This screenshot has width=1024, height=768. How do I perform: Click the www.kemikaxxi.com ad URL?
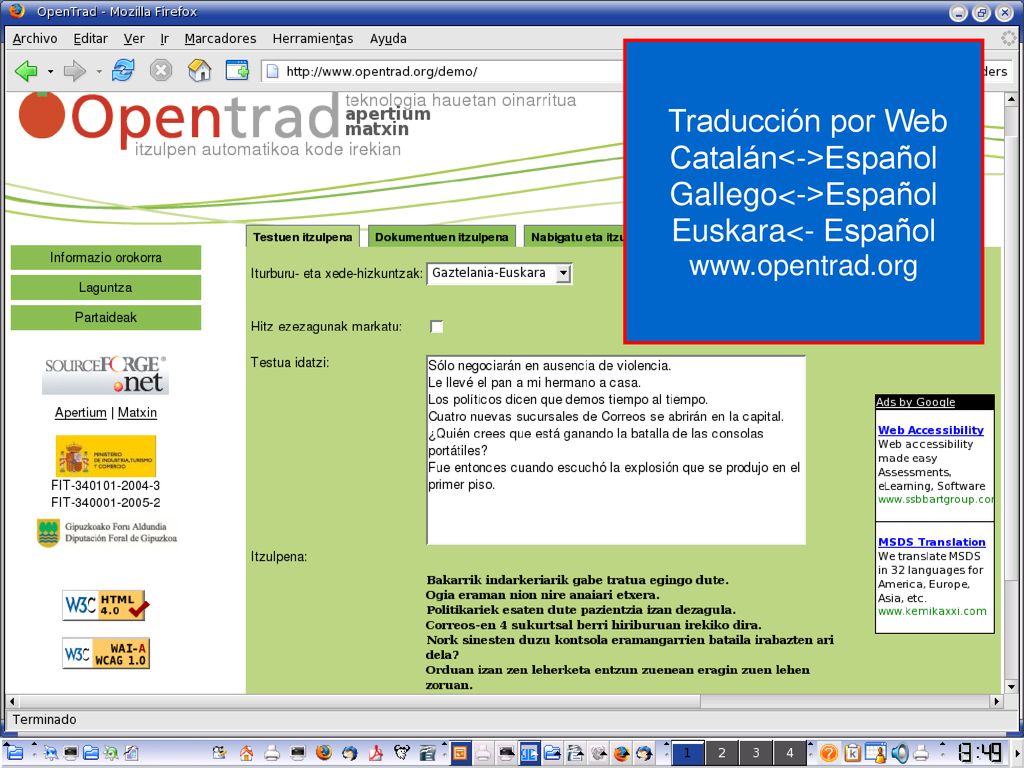pyautogui.click(x=932, y=611)
